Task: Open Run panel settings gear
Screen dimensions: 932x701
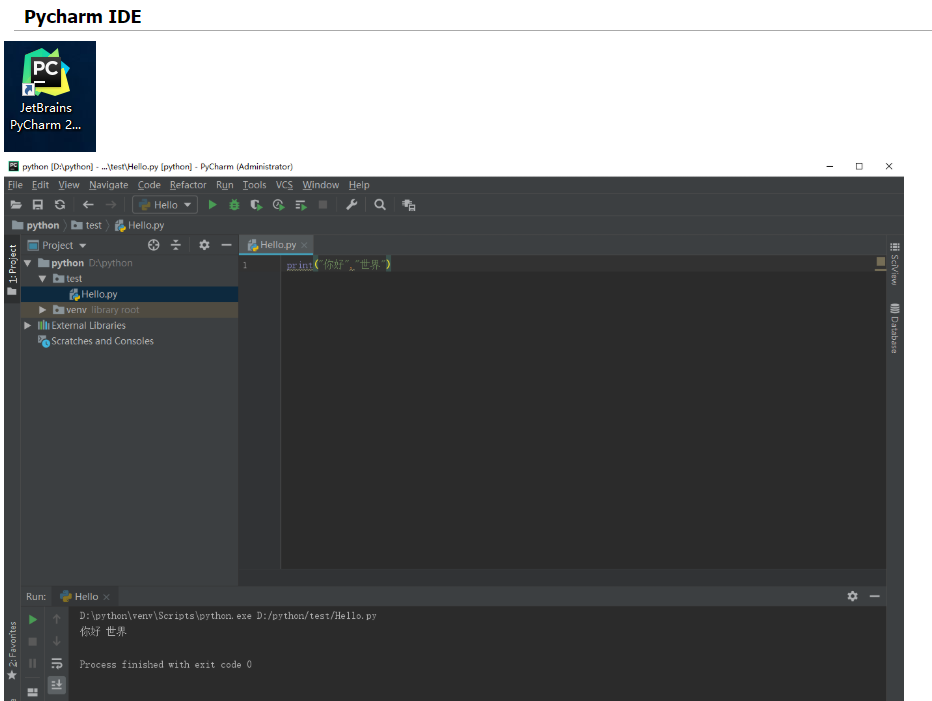Action: pos(852,596)
